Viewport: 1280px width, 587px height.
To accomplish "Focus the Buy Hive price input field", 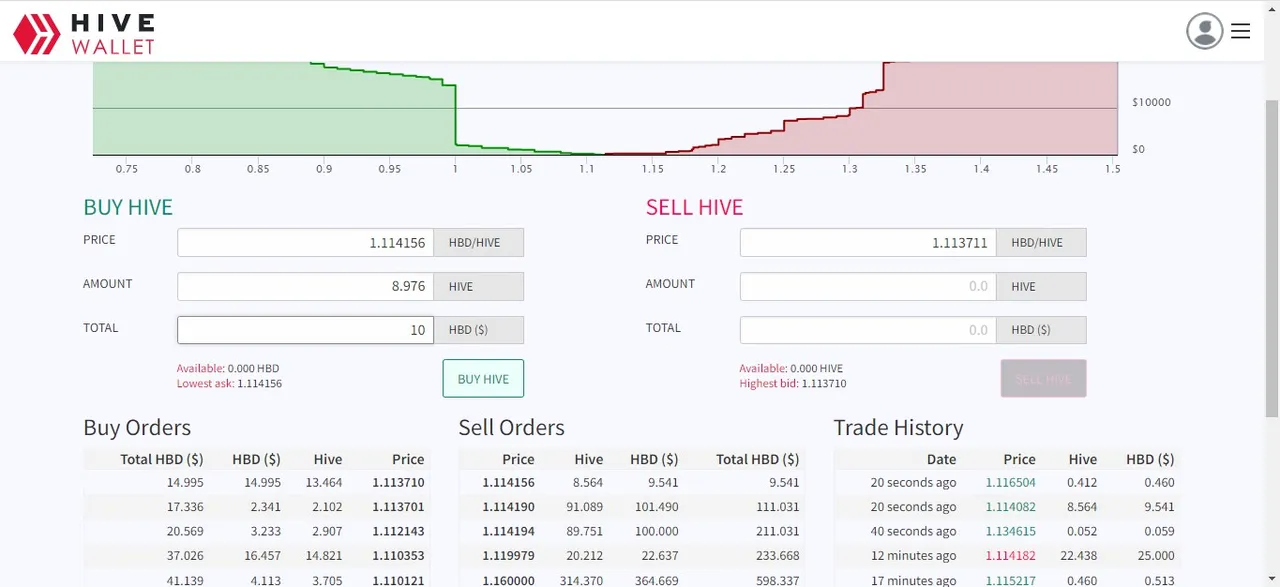I will [305, 242].
